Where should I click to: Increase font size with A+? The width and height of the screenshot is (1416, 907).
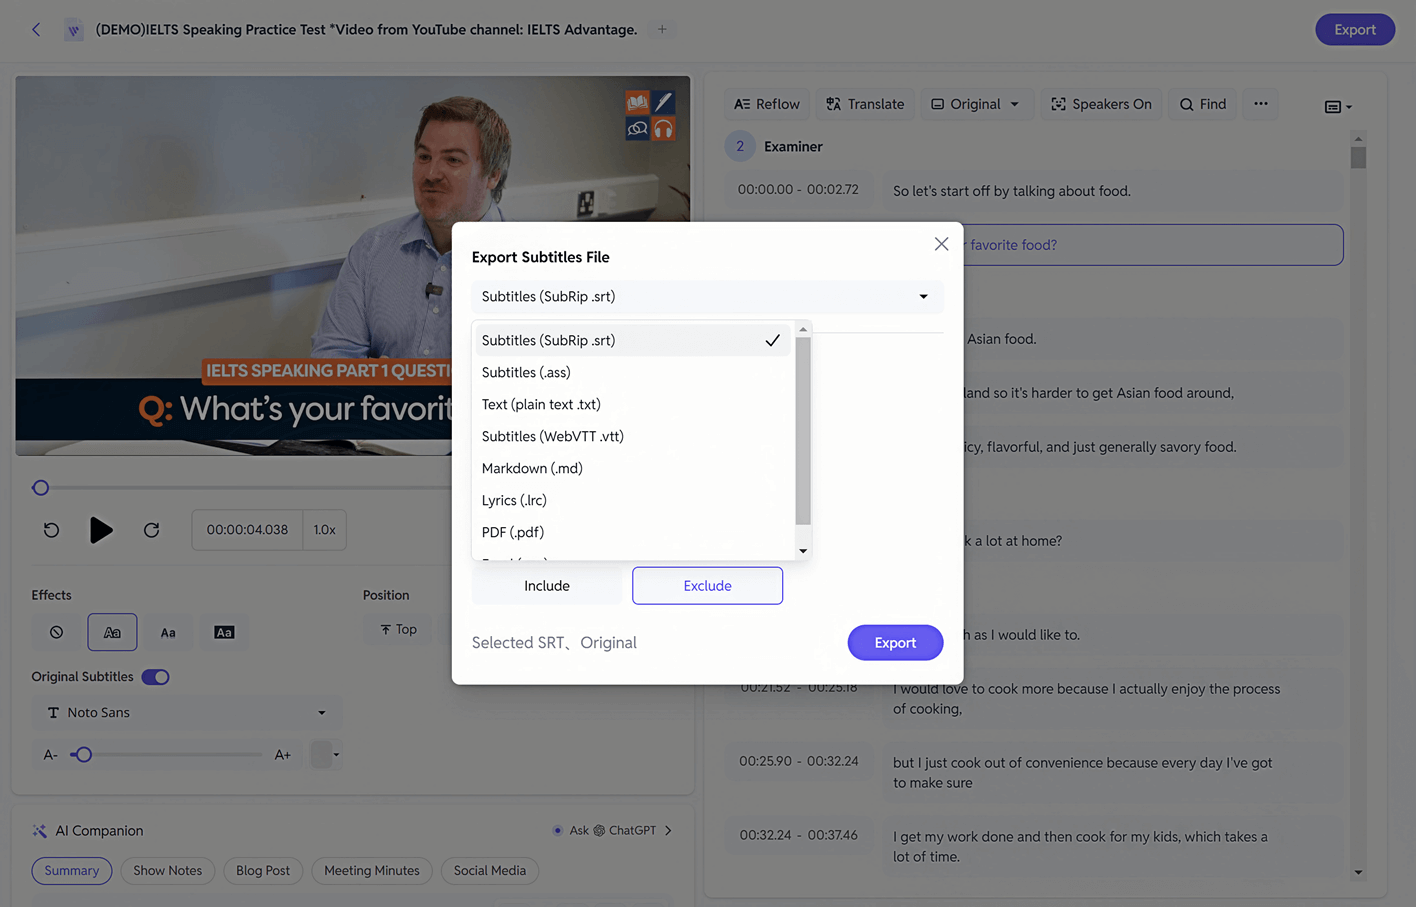283,755
